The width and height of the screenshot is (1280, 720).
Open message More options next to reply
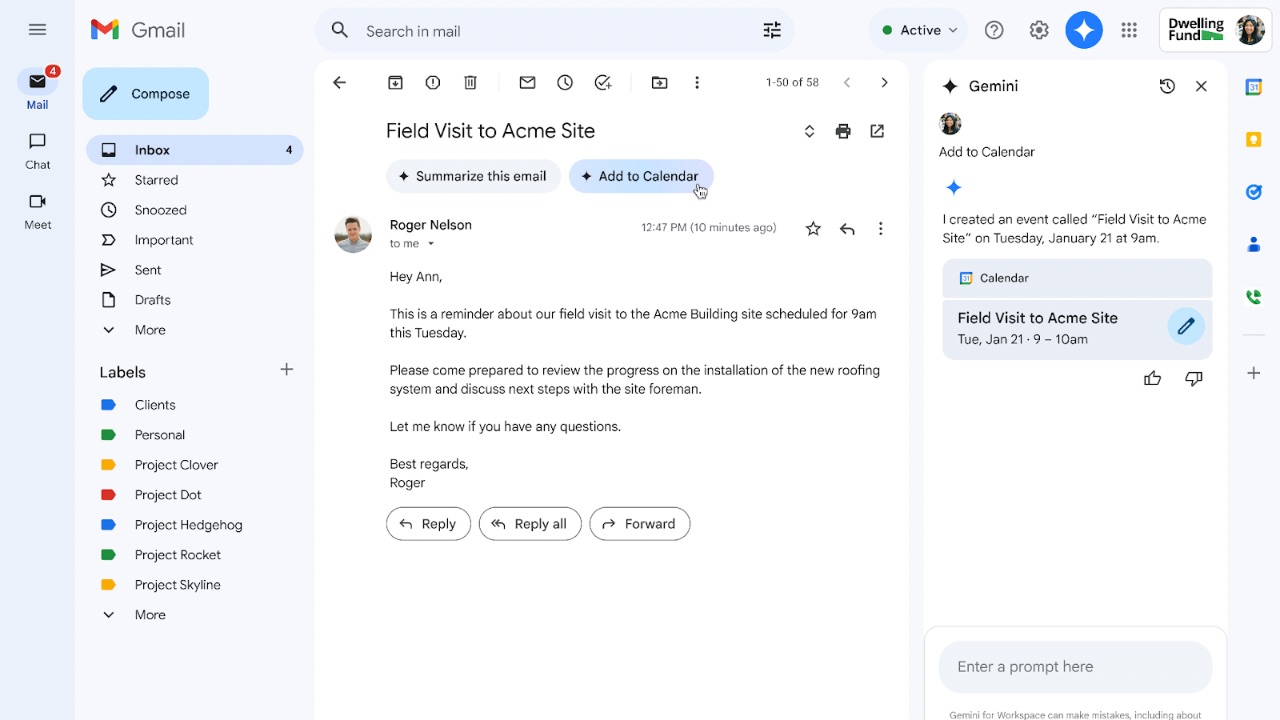point(881,229)
